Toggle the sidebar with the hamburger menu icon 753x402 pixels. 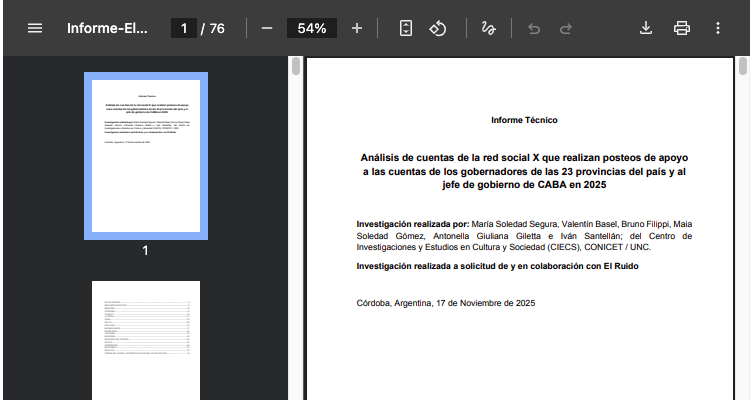35,28
